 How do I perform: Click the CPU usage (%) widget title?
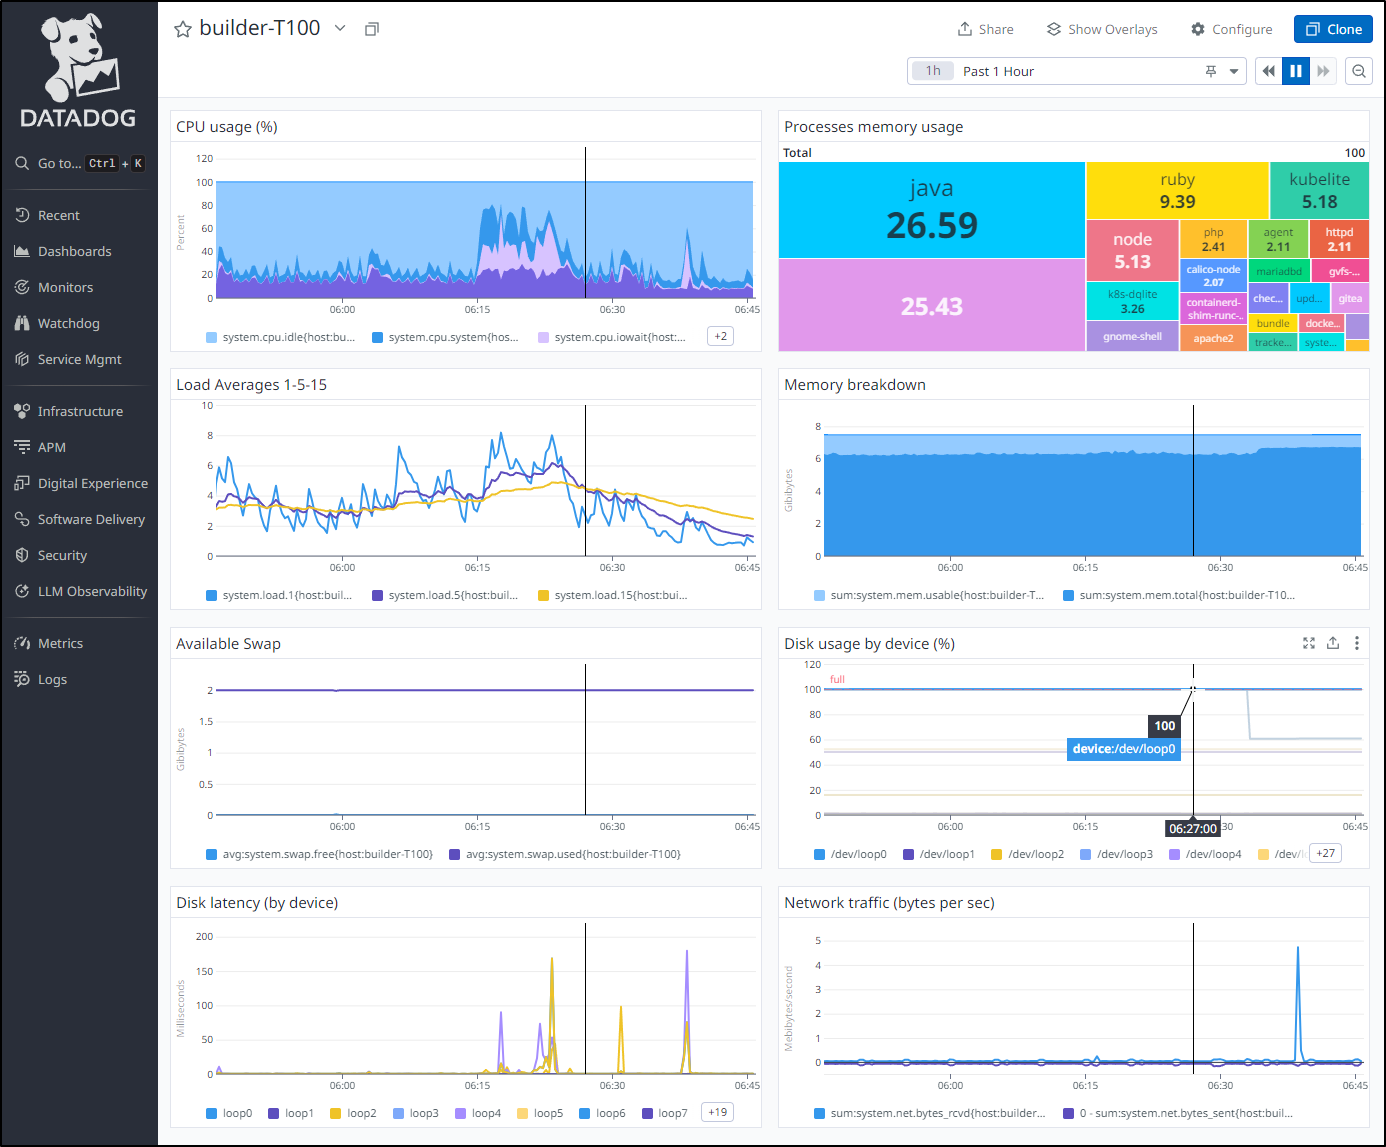point(227,127)
